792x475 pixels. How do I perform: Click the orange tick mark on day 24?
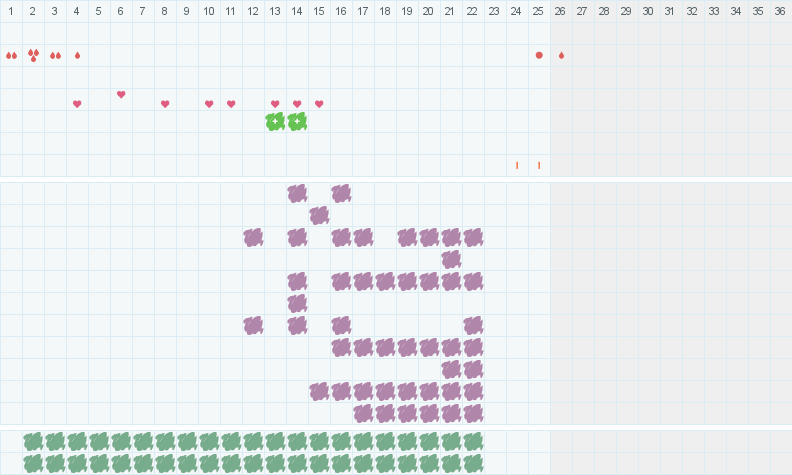[517, 165]
